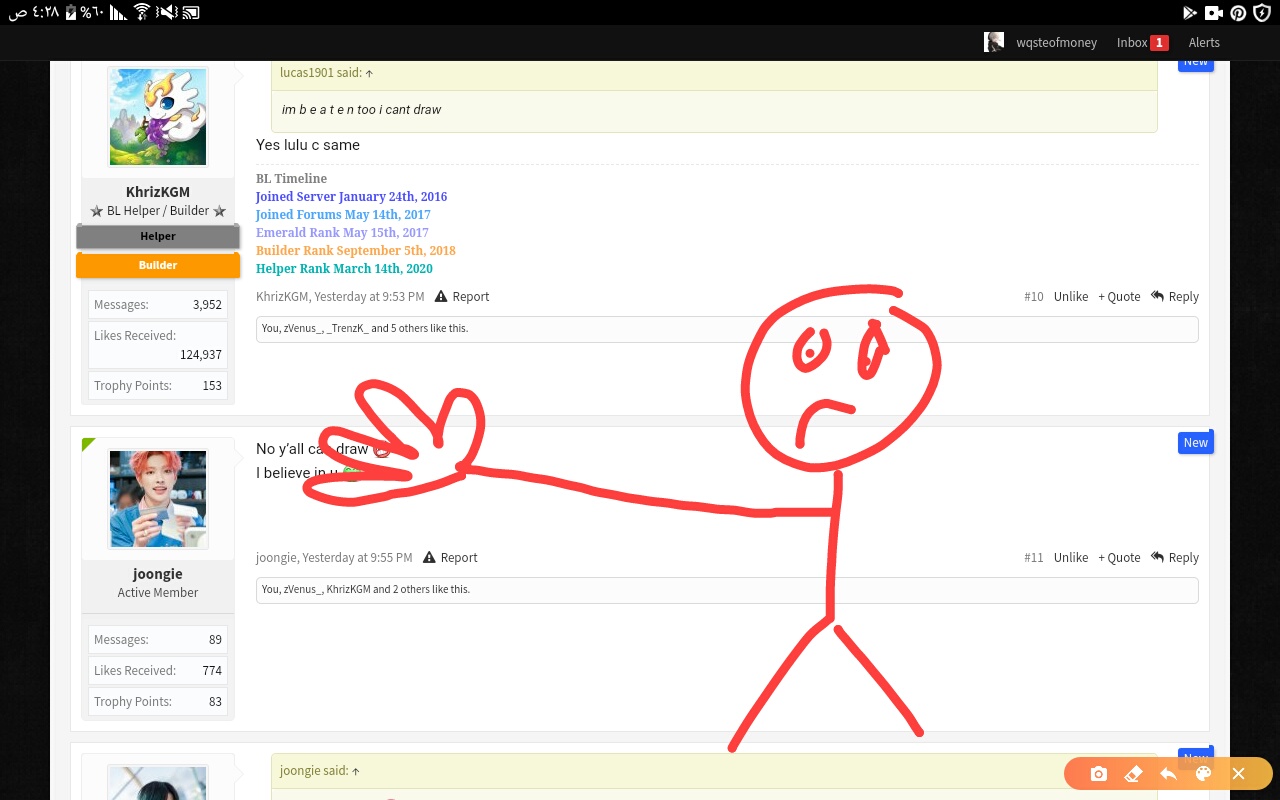Open joongie's profile picture
This screenshot has height=800, width=1280.
[158, 499]
